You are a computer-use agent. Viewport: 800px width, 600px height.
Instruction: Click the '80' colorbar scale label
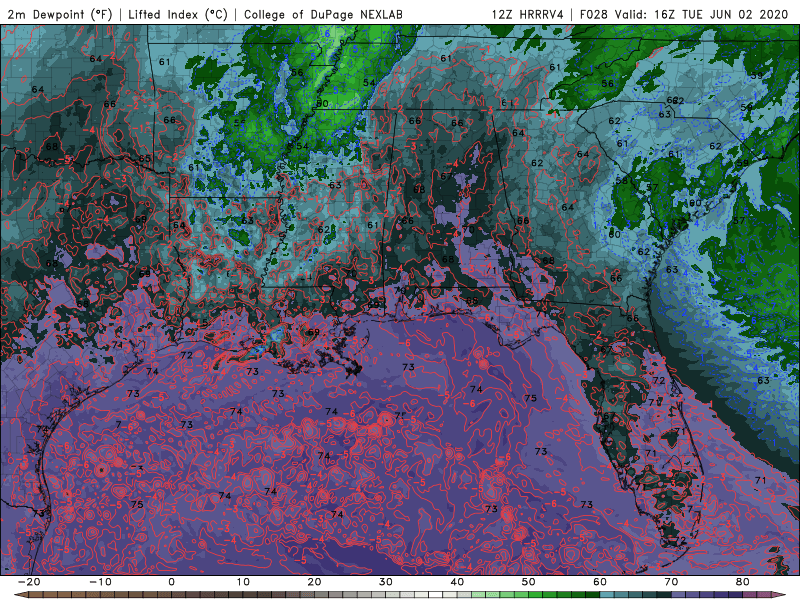(x=743, y=582)
